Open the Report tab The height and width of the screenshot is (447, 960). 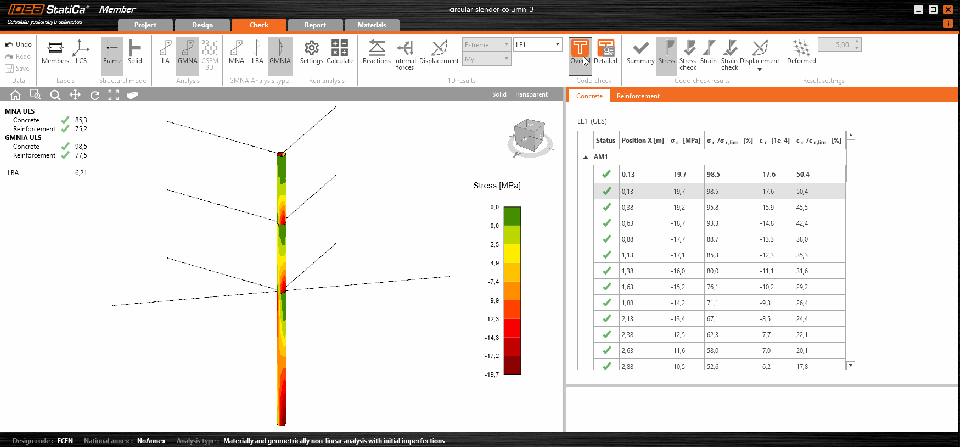coord(315,26)
